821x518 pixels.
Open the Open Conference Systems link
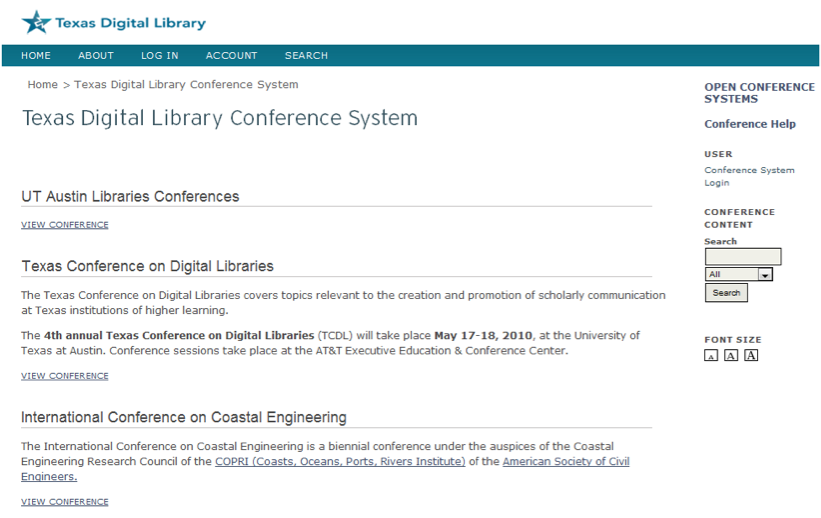pyautogui.click(x=758, y=93)
